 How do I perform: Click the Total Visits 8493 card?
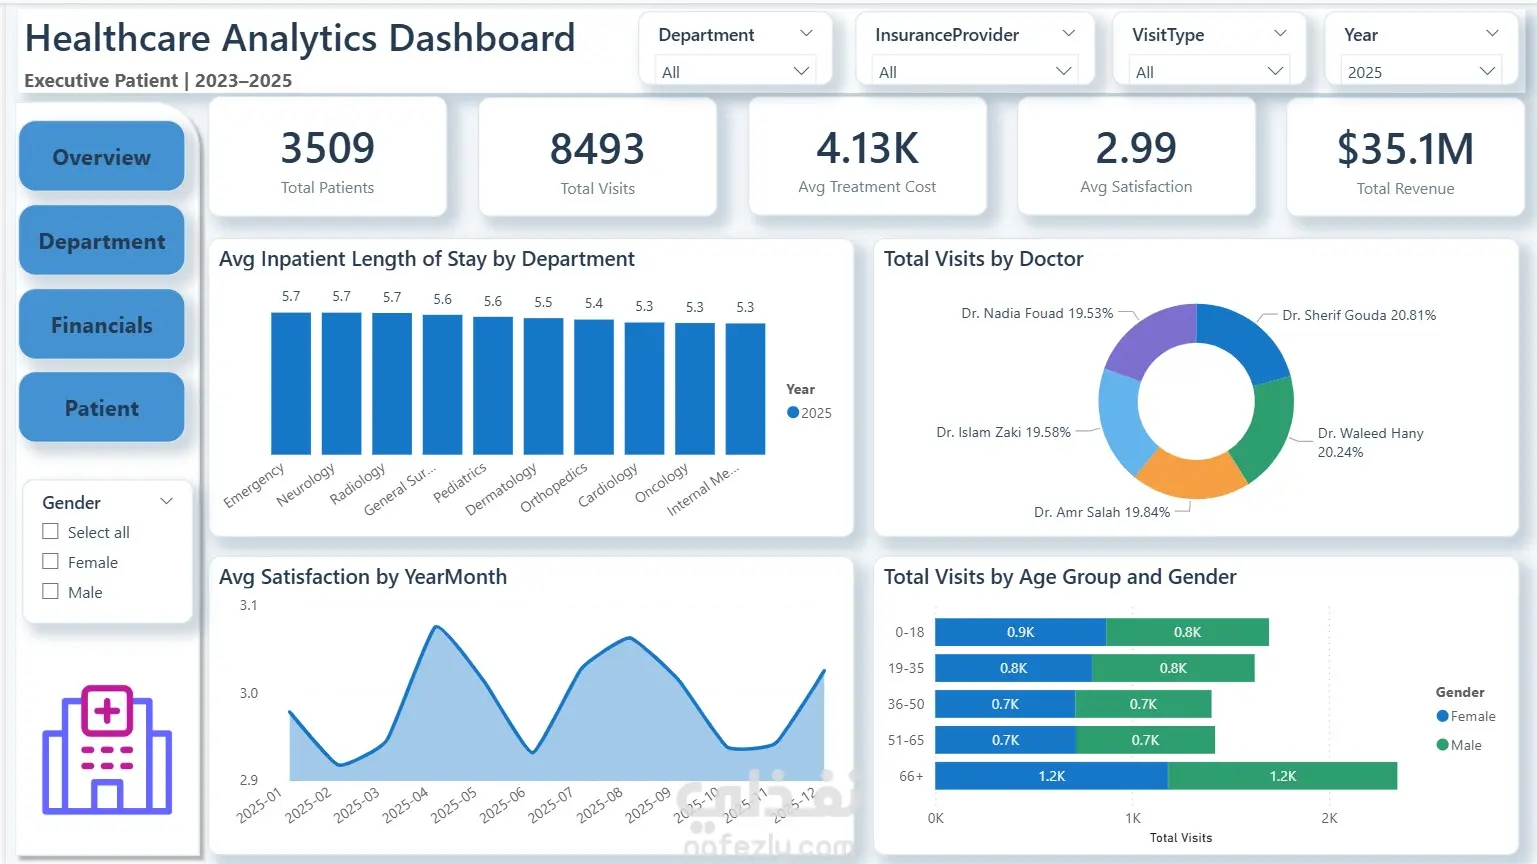pyautogui.click(x=598, y=157)
